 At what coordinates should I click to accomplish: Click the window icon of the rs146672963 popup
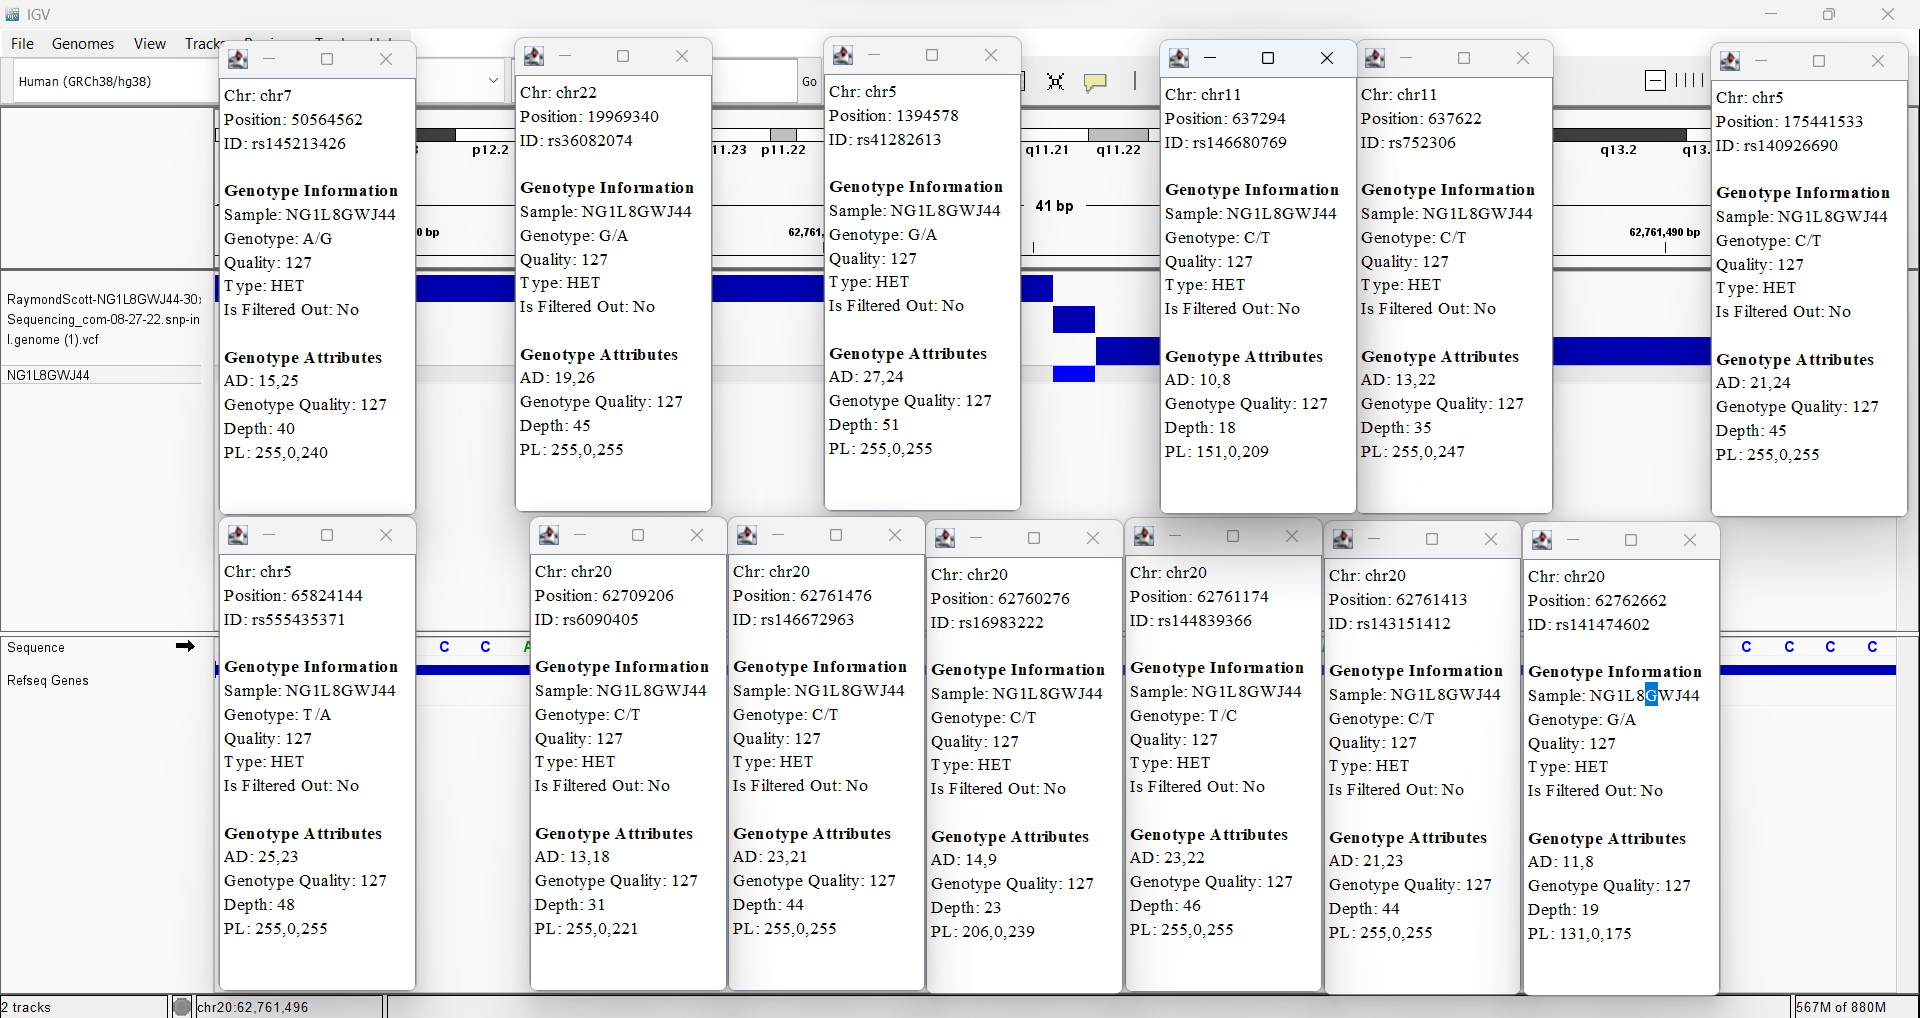(747, 535)
